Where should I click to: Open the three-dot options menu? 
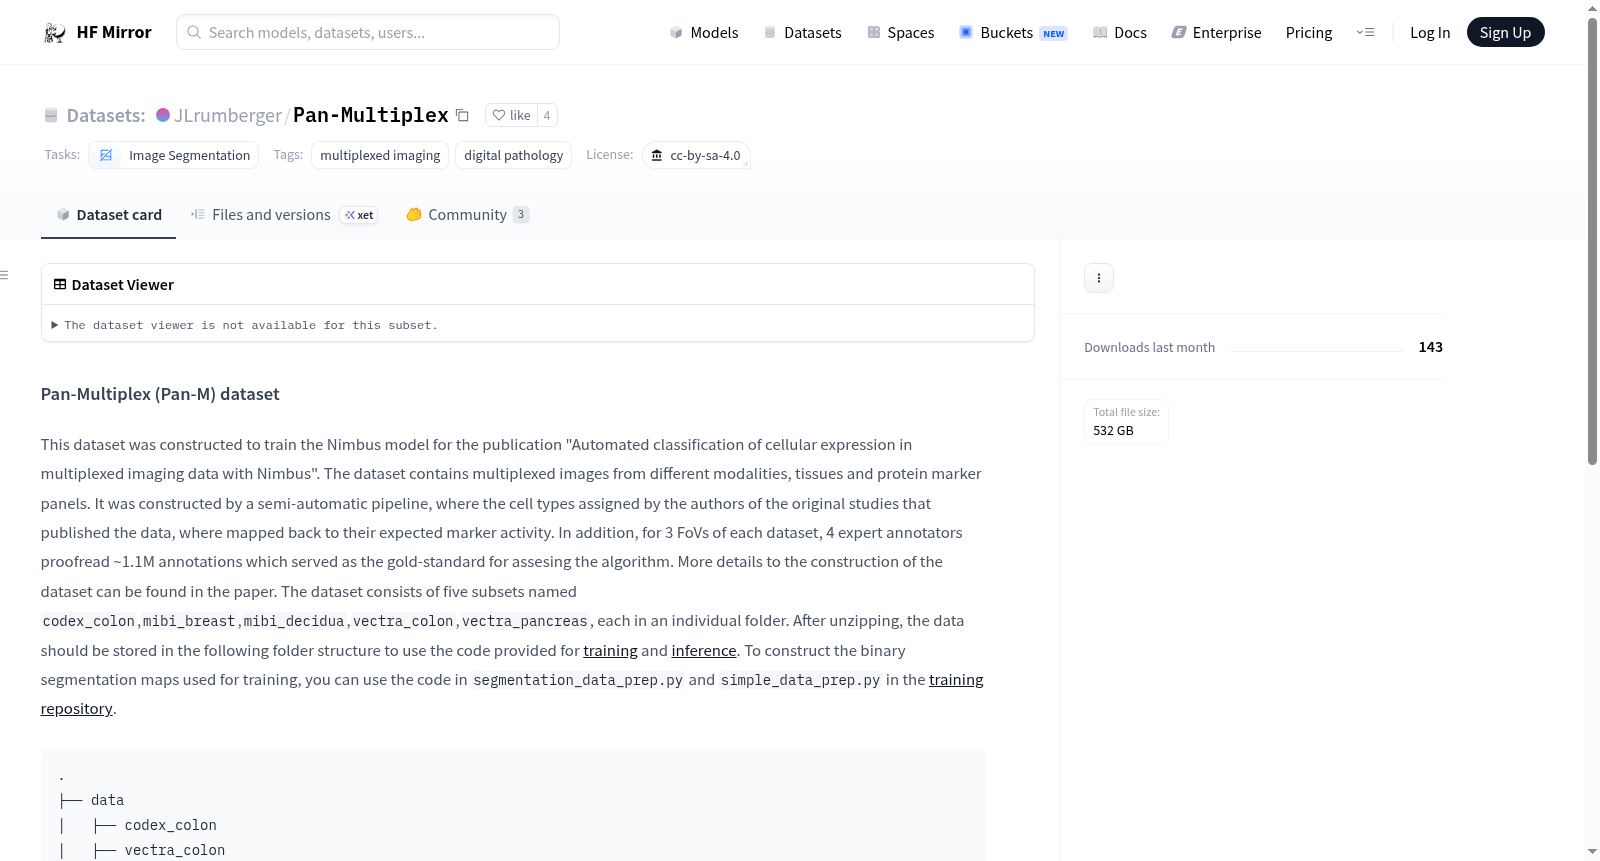(1099, 278)
